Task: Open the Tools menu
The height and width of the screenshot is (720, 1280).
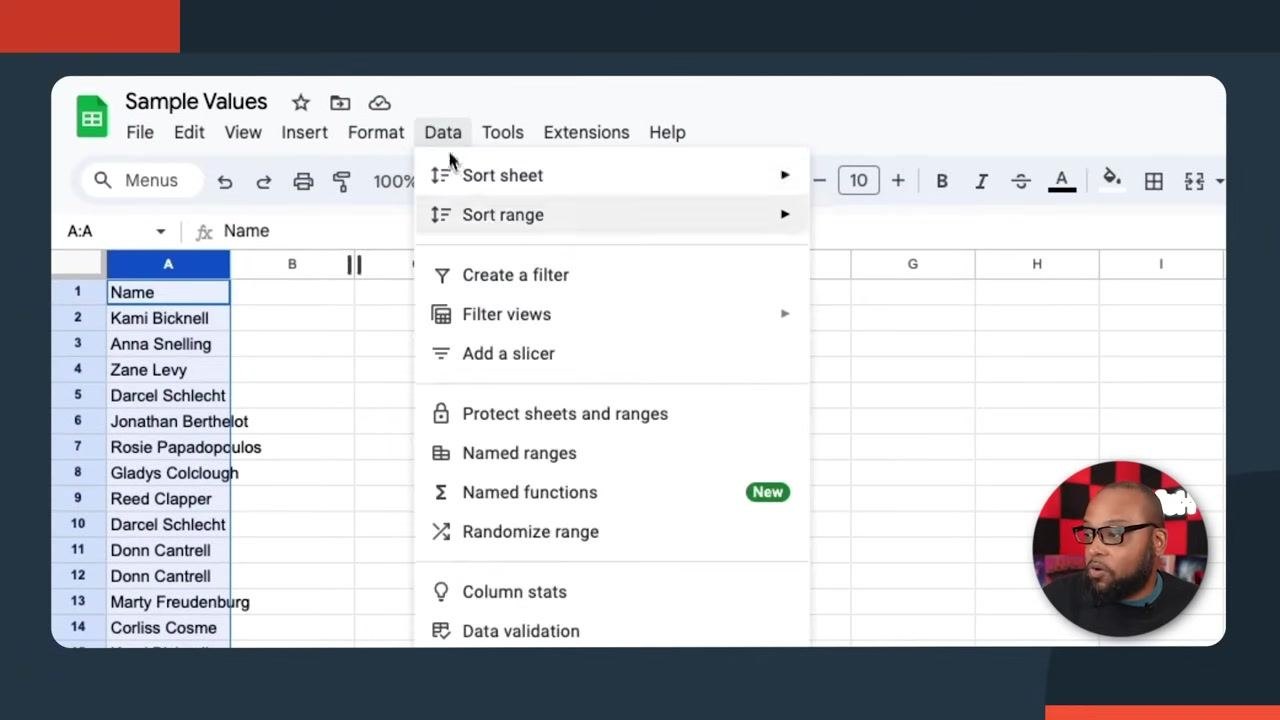Action: [x=503, y=132]
